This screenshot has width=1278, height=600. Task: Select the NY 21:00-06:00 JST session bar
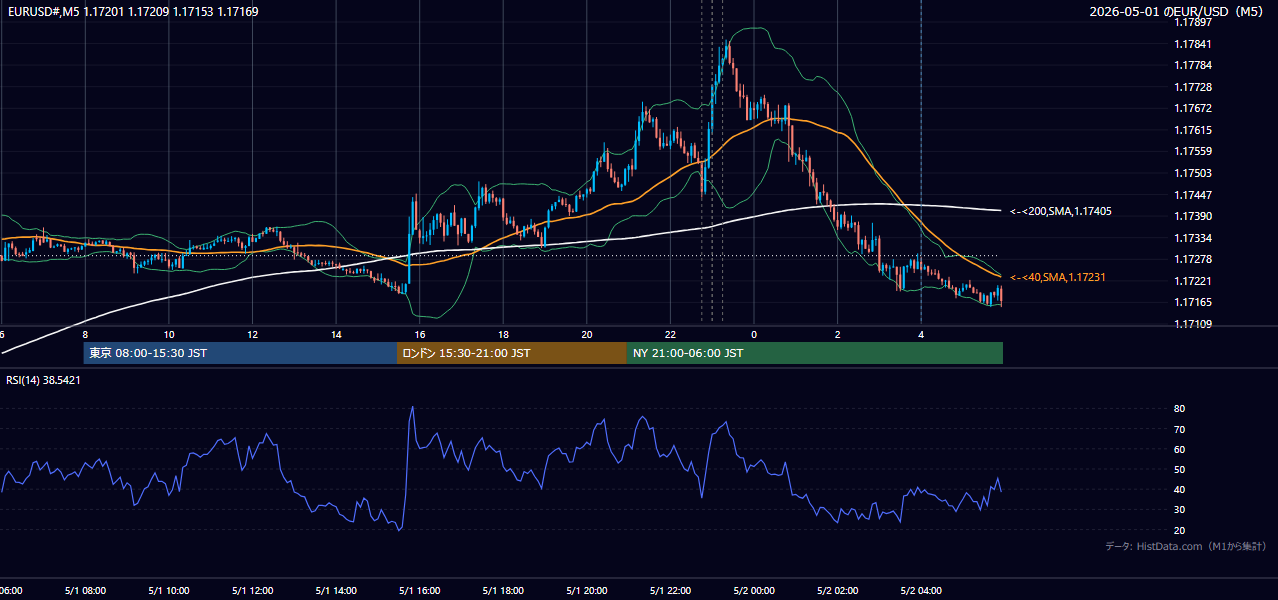(x=815, y=353)
